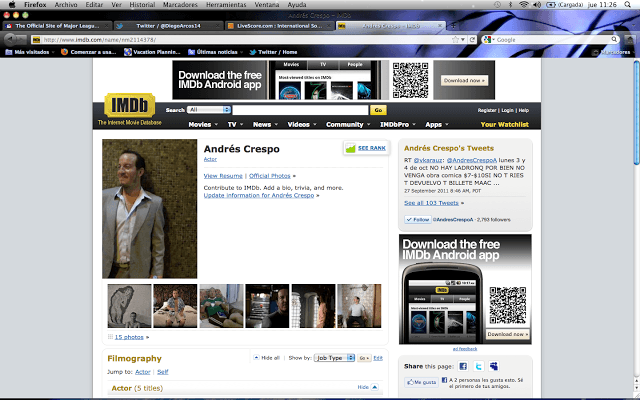Screen dimensions: 640x400
Task: Click Download now in the top banner
Action: coord(464,80)
